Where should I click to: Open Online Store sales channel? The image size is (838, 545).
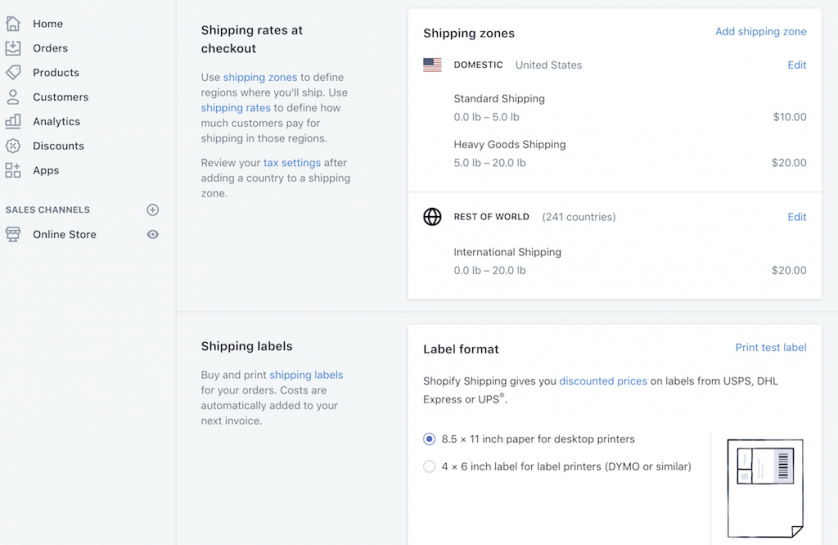click(64, 234)
